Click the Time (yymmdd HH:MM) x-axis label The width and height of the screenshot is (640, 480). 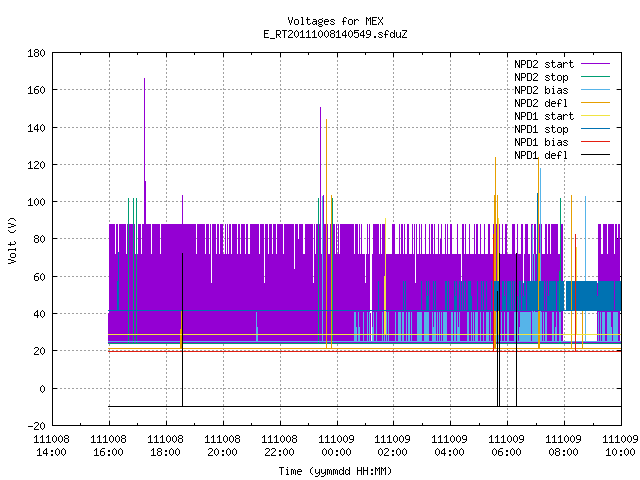[x=335, y=471]
